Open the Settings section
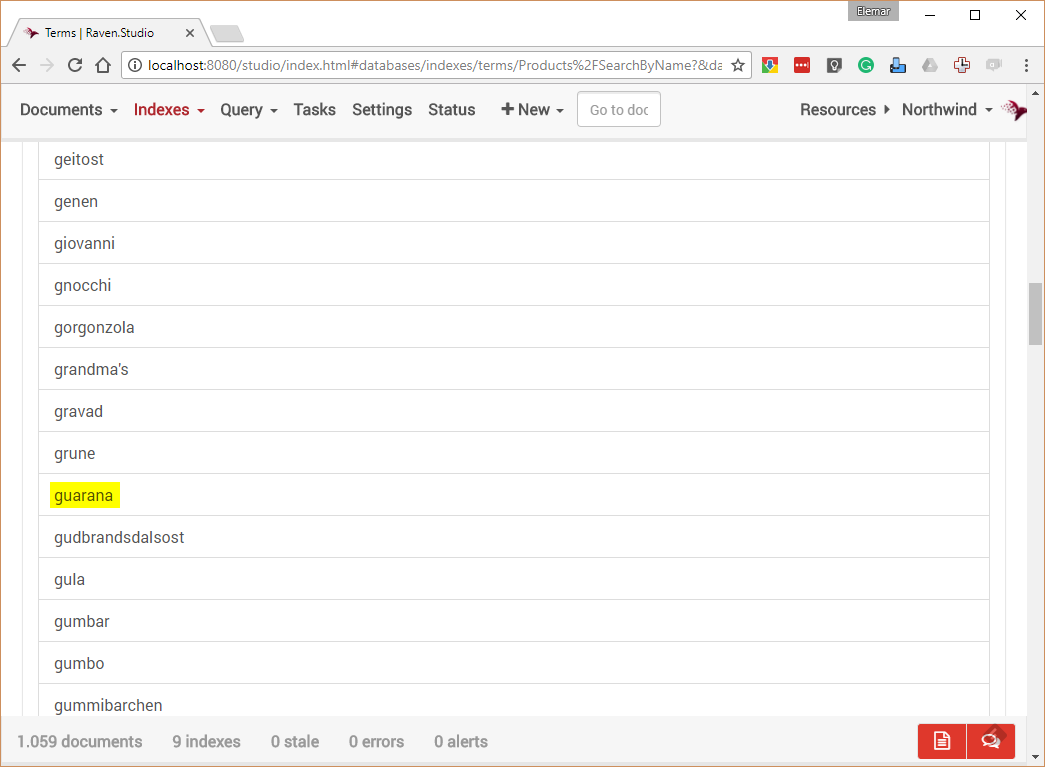This screenshot has width=1045, height=767. pos(382,110)
